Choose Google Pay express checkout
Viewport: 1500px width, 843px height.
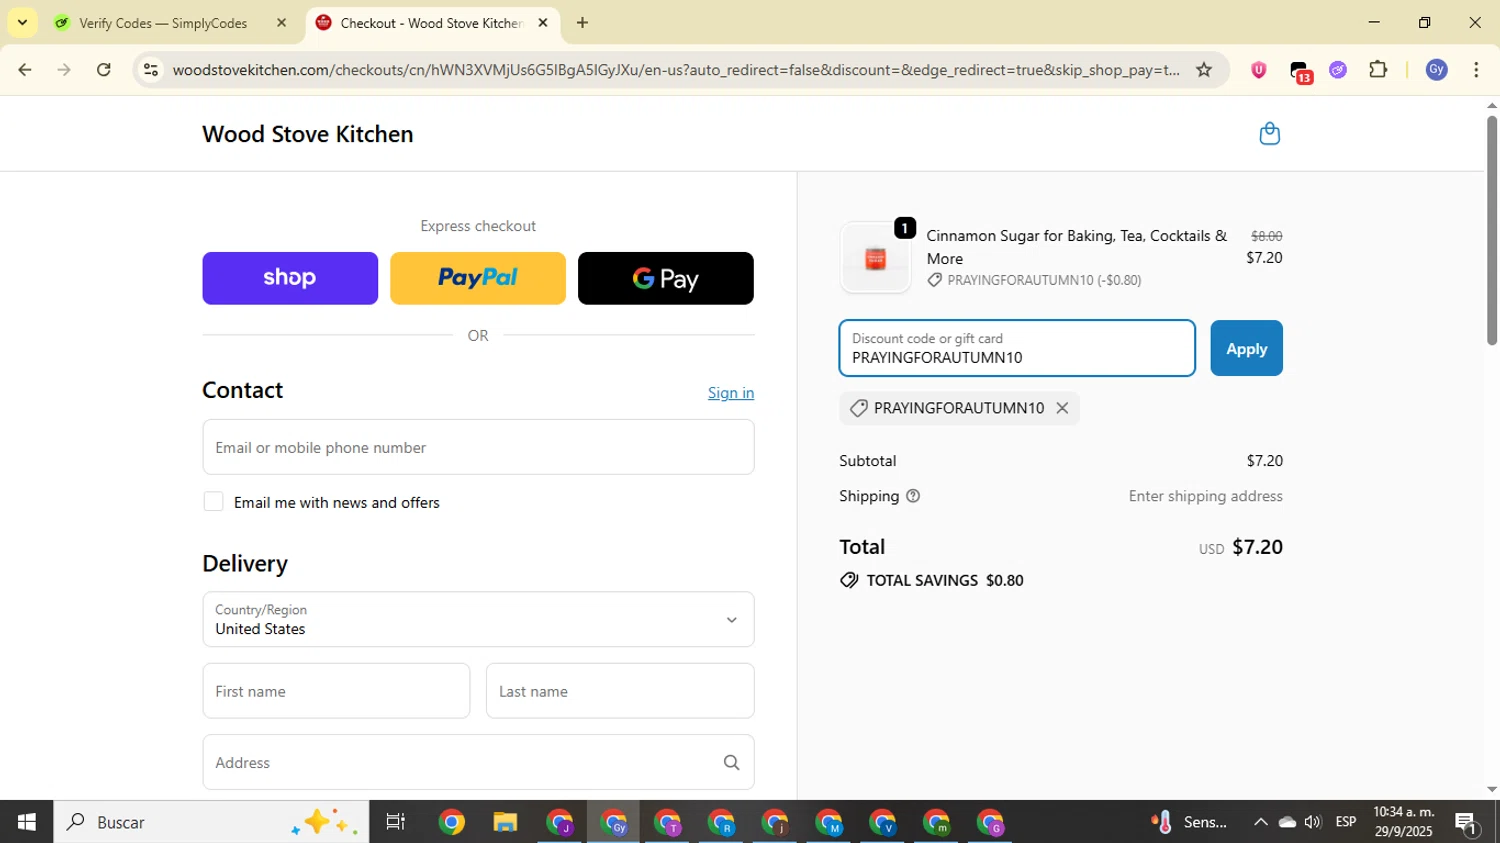tap(666, 278)
